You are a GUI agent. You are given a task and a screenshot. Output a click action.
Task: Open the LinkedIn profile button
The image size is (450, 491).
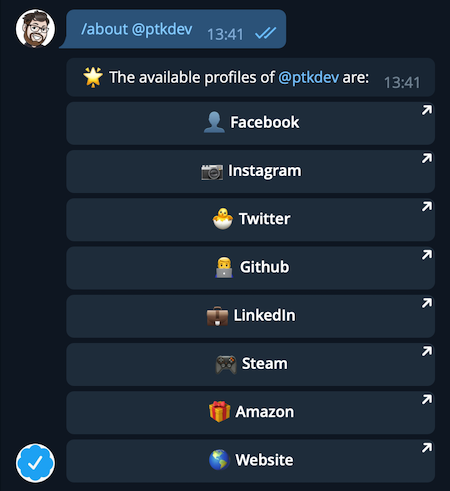click(250, 316)
